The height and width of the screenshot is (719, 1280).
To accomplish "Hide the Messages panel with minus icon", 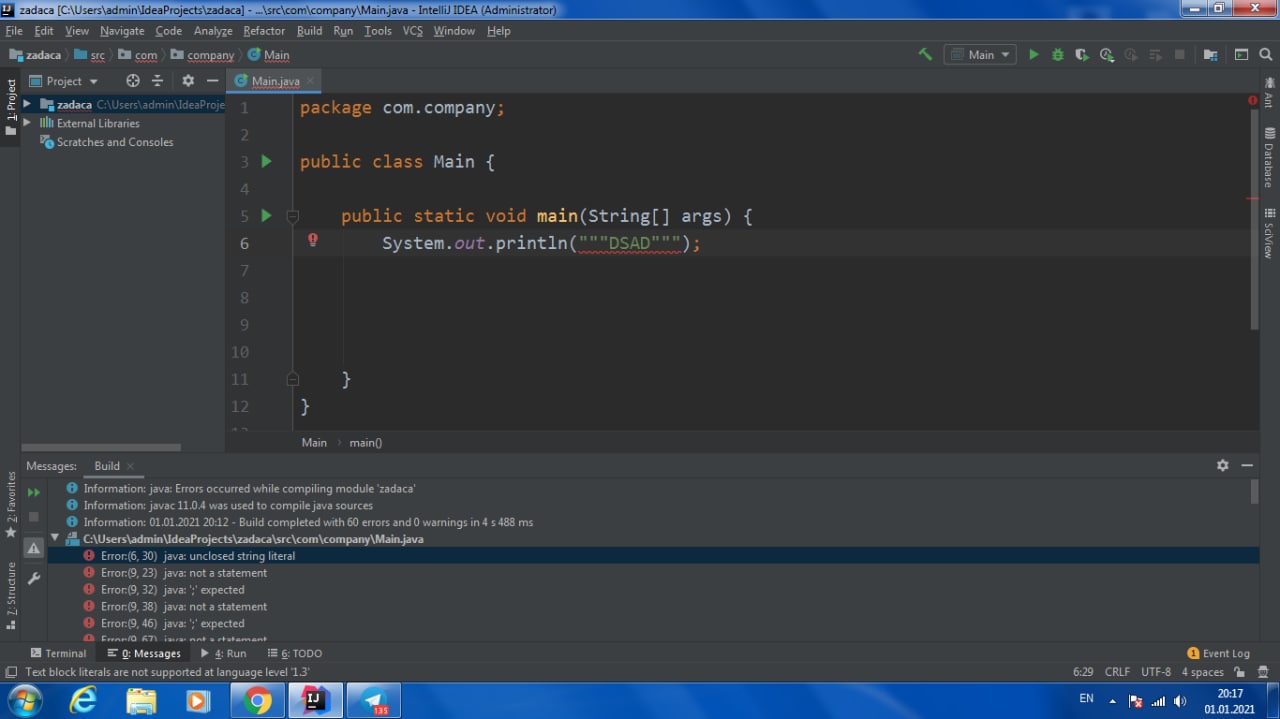I will point(1247,466).
